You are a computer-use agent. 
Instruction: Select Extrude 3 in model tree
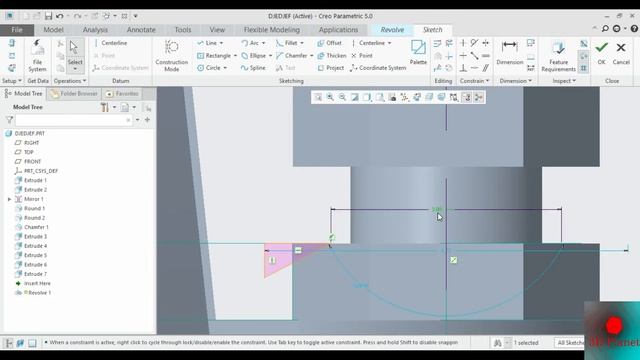pos(31,237)
